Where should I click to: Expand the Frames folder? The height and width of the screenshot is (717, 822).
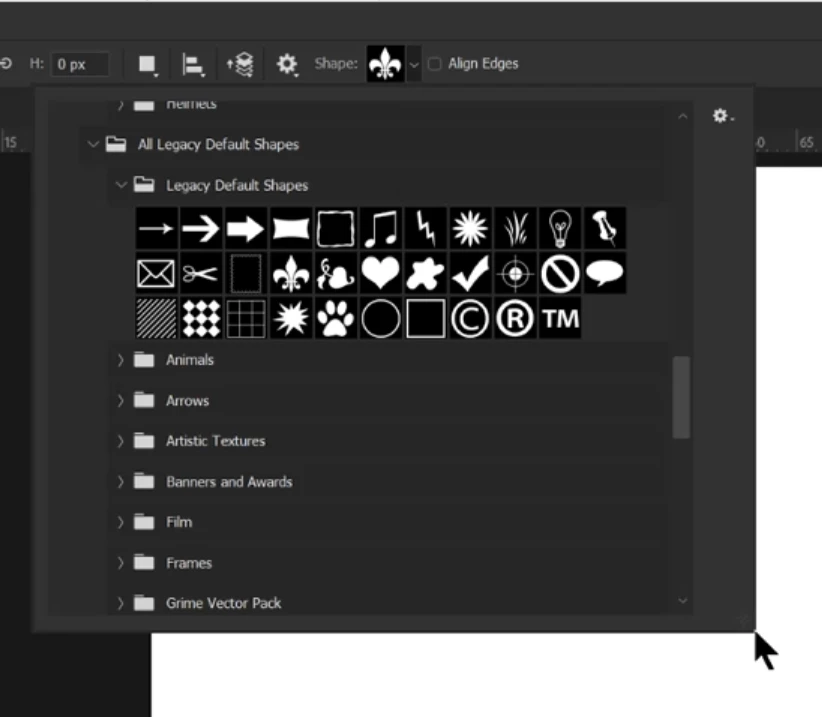coord(121,563)
